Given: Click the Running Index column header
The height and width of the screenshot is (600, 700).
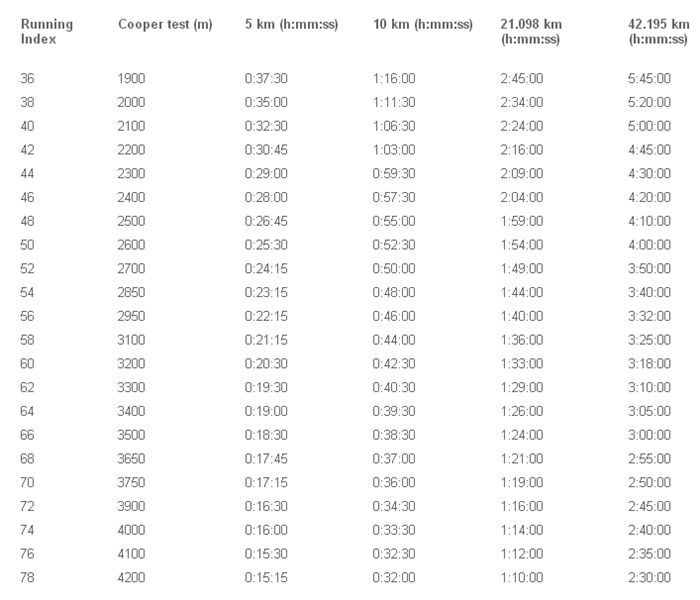Looking at the screenshot, I should pos(46,32).
